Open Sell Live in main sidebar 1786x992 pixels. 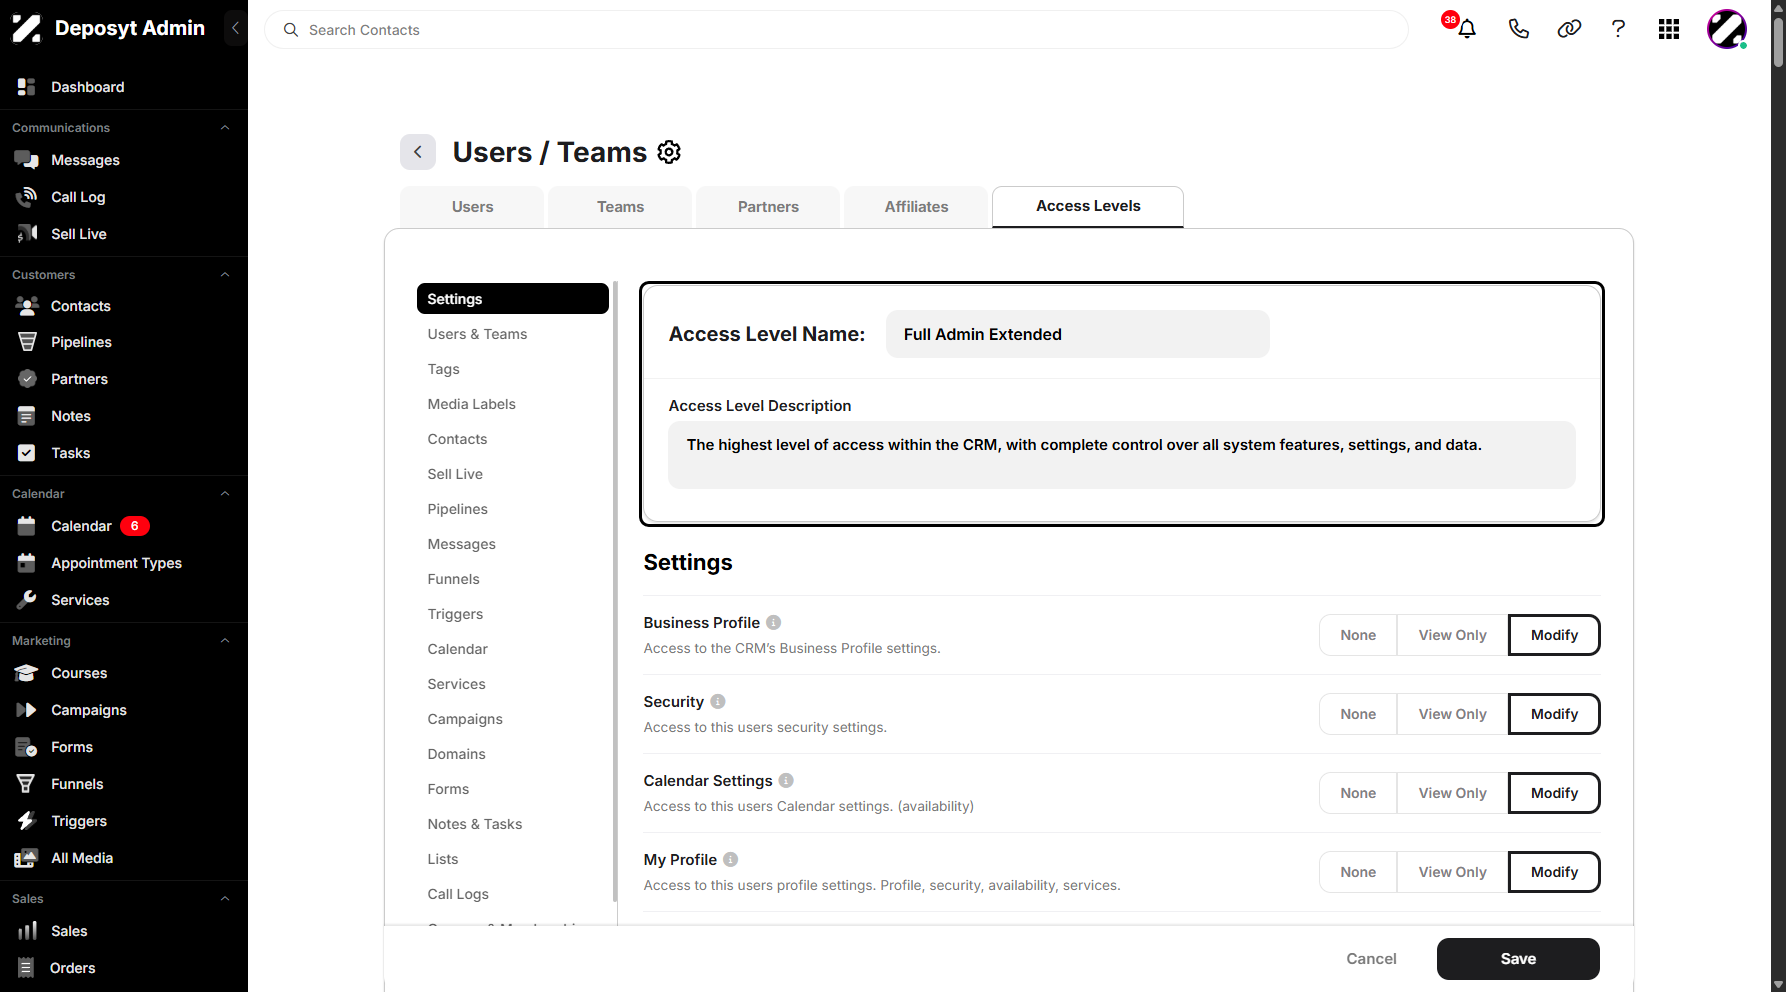tap(79, 234)
